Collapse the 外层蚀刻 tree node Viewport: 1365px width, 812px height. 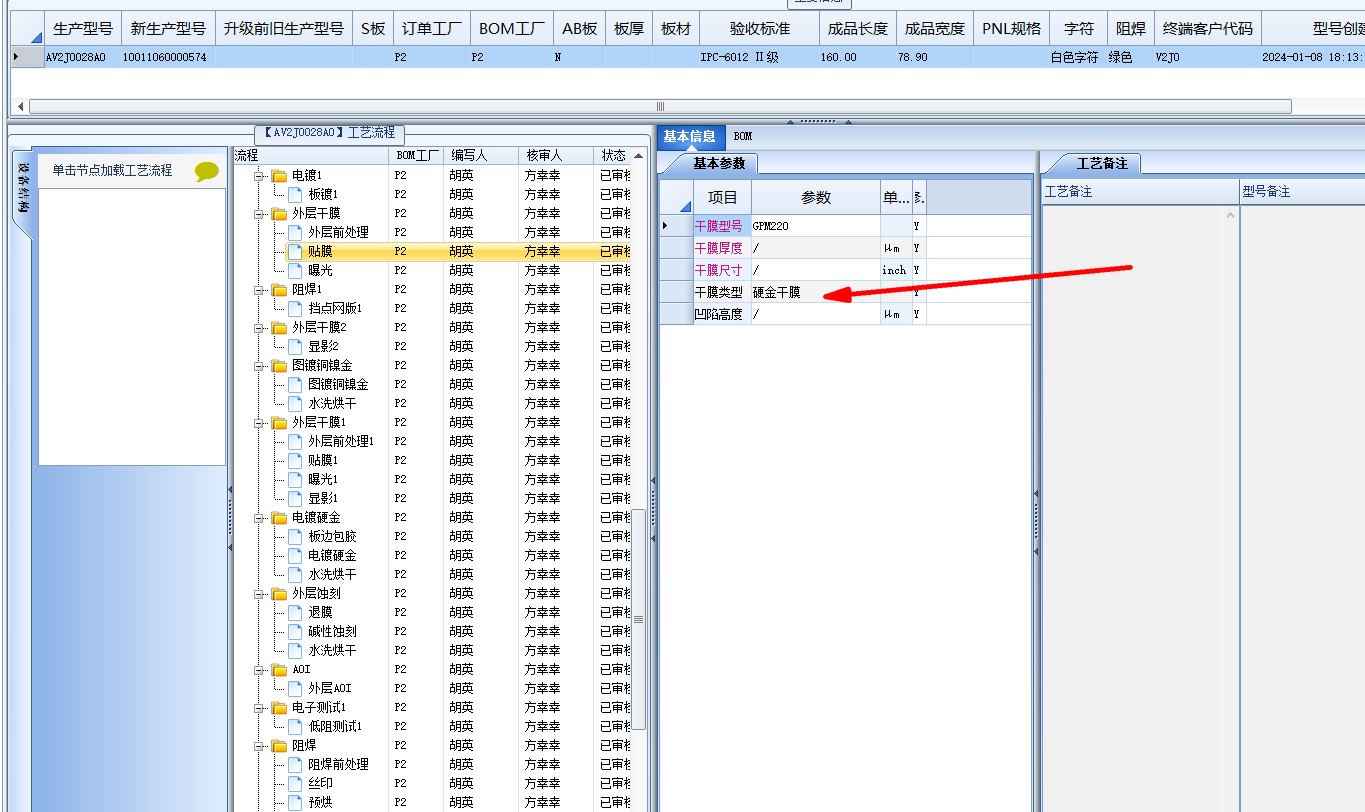point(260,594)
